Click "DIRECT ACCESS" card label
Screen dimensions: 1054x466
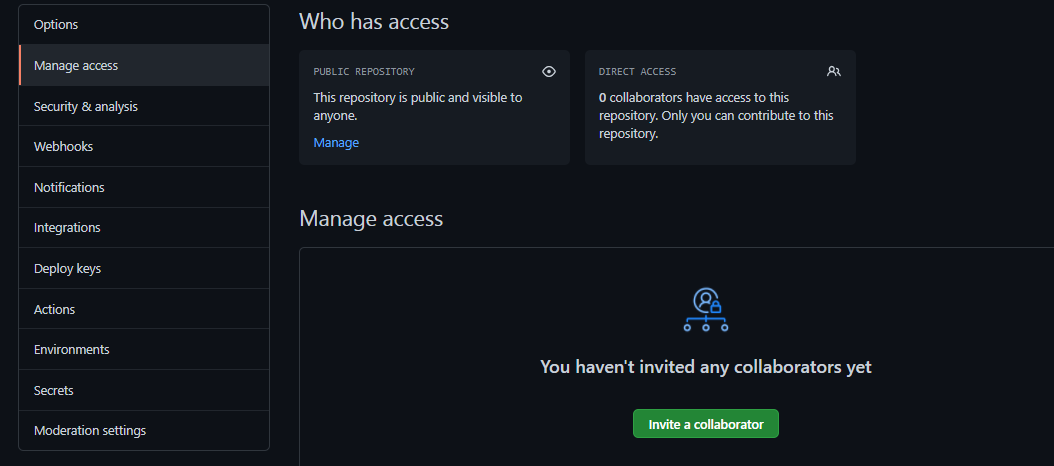click(x=637, y=71)
